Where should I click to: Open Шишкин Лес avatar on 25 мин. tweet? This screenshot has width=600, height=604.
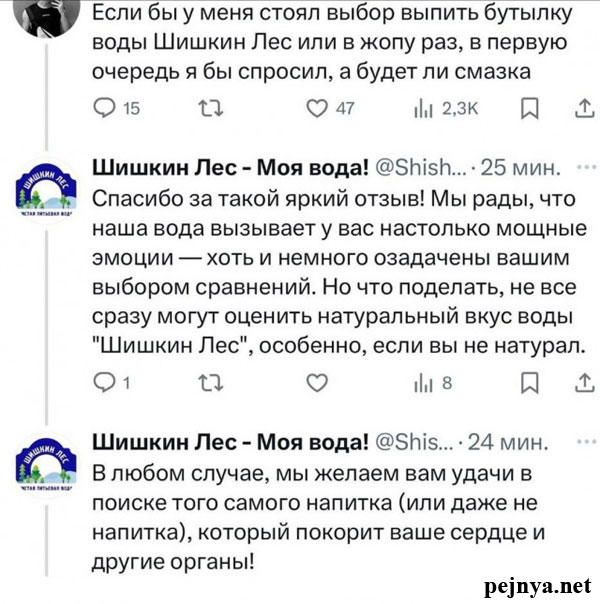[45, 188]
